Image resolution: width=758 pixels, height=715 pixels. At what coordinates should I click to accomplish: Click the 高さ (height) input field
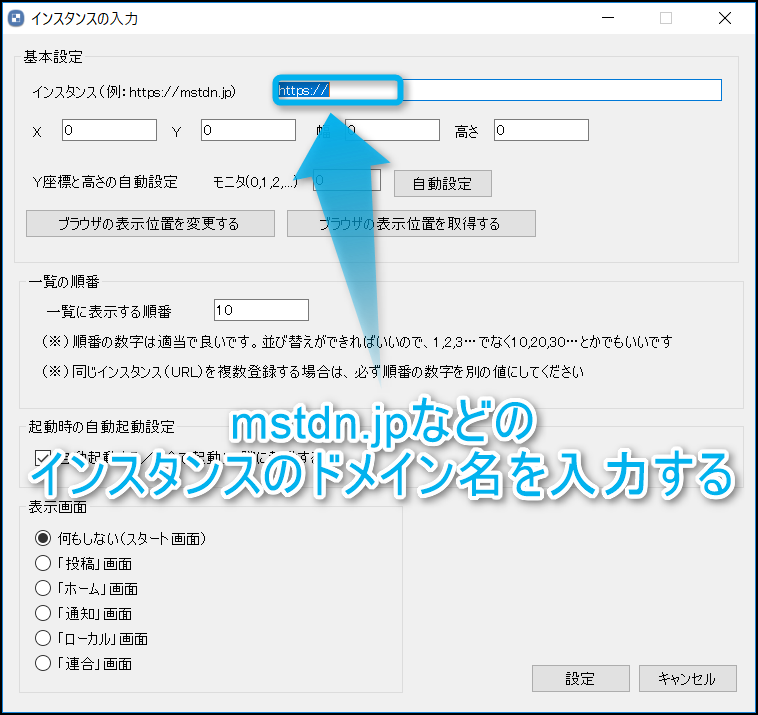pos(541,130)
